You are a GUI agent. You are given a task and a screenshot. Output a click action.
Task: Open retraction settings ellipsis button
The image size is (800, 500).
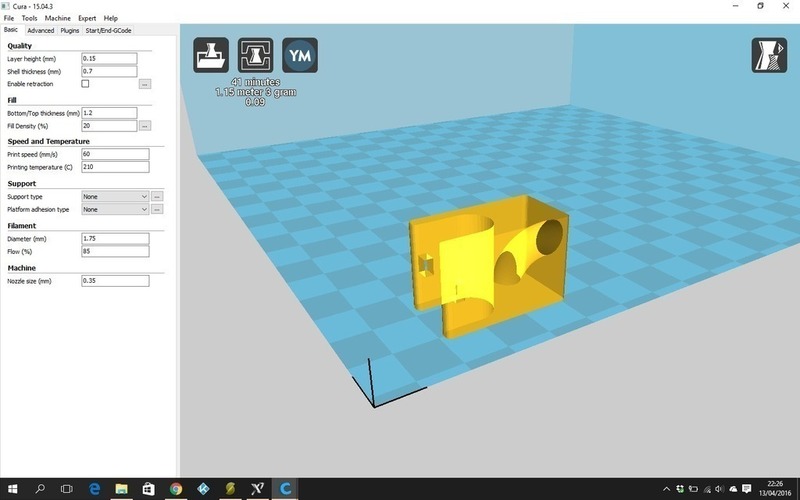click(145, 84)
